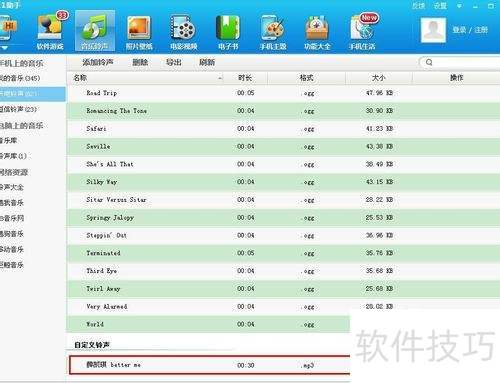Select 电脑上的音乐 in the sidebar
This screenshot has height=383, width=500.
22,125
